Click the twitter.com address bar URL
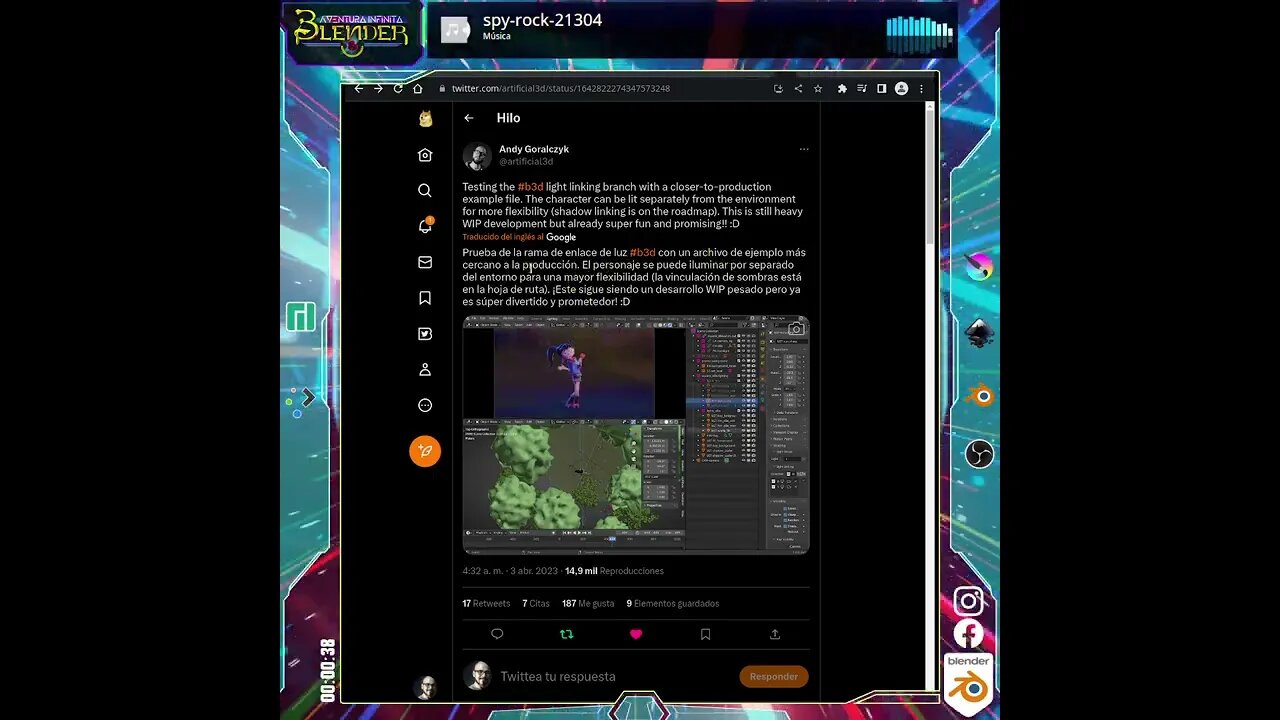Screen dimensions: 1280x720 coord(560,88)
